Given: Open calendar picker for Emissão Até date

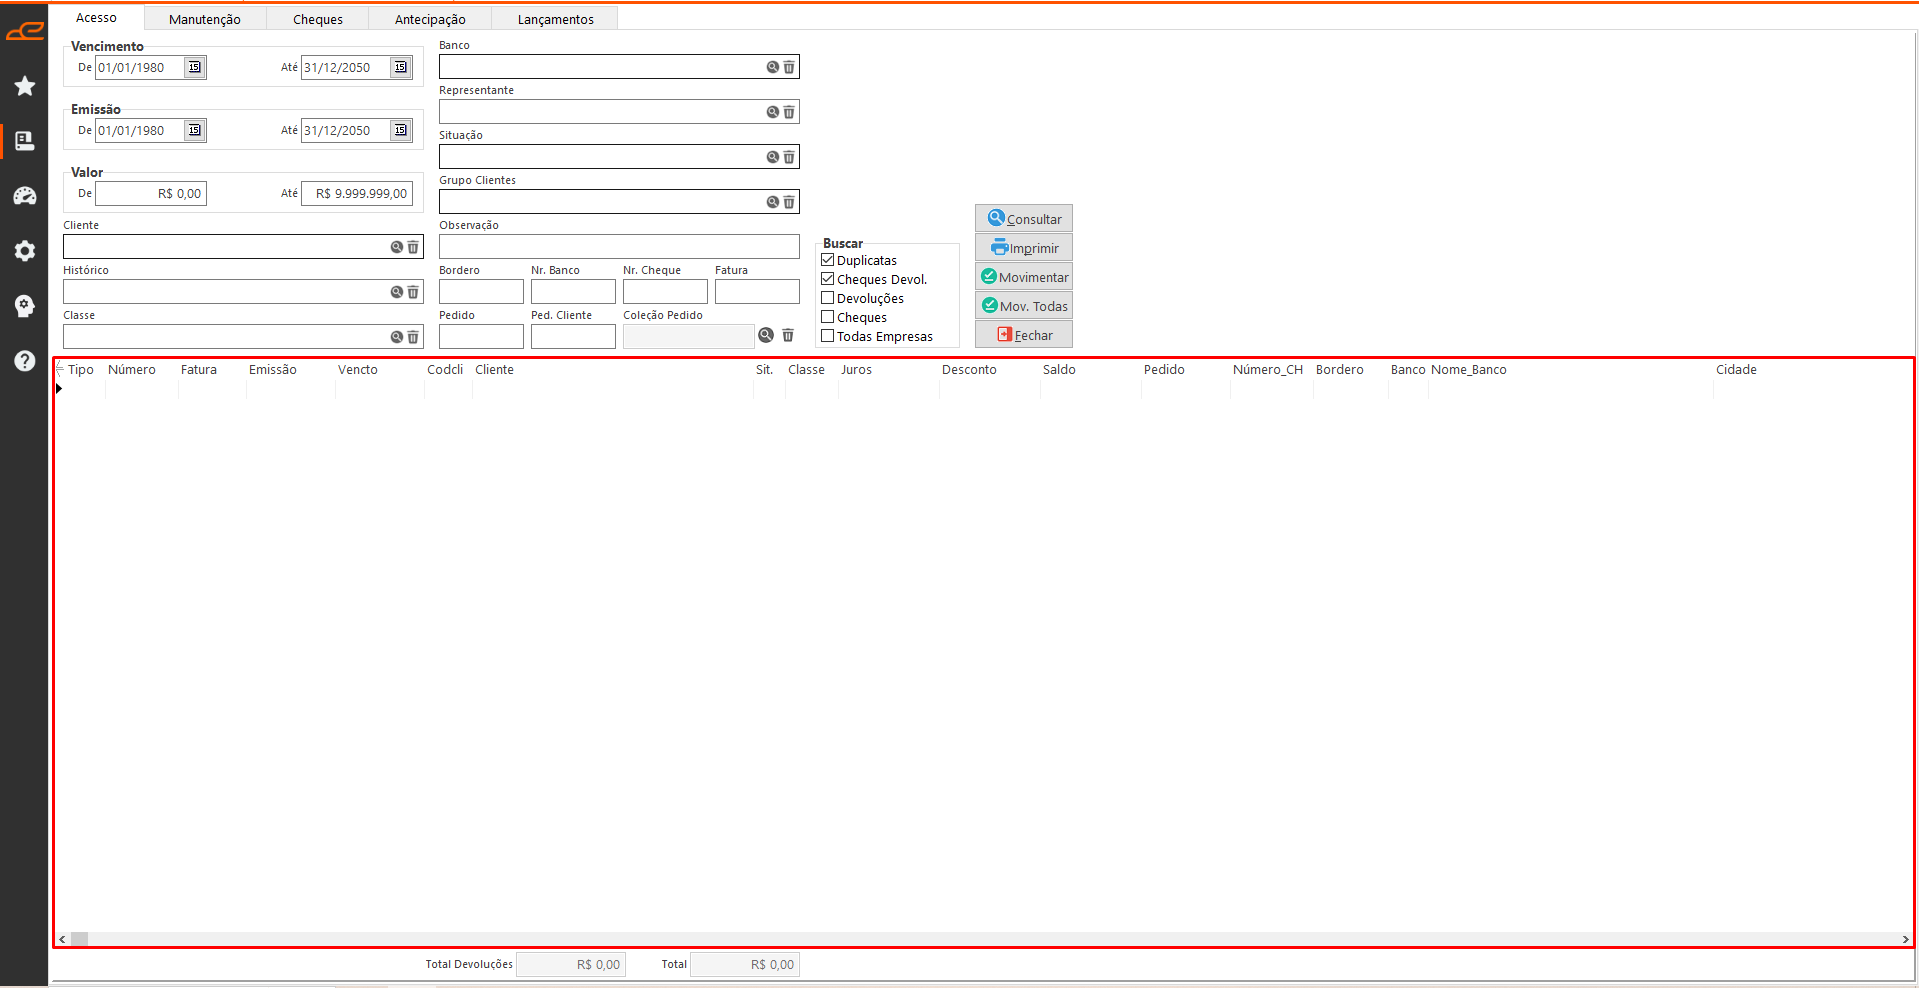Looking at the screenshot, I should [x=401, y=130].
